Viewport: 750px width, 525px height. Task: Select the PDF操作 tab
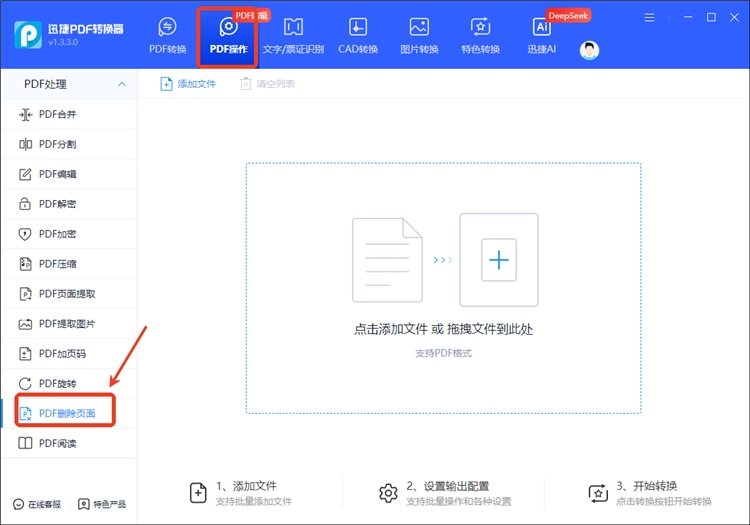[228, 36]
